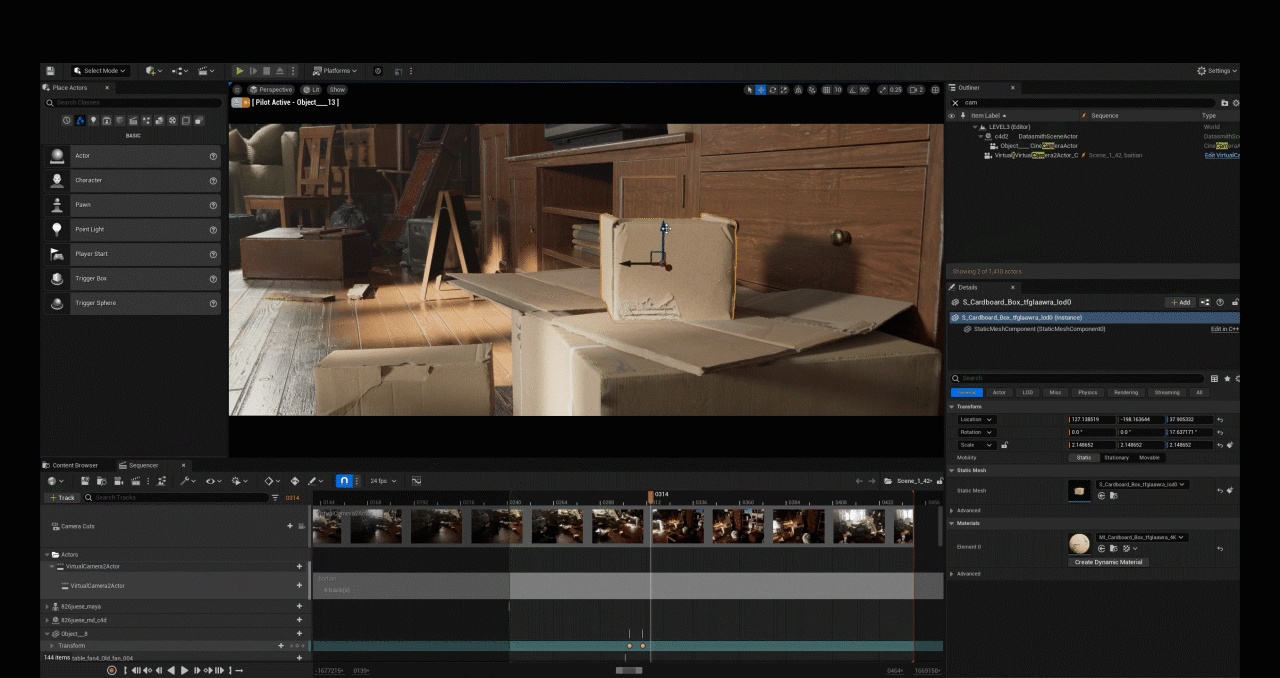Collapse the Transform section in Details
1280x678 pixels.
(x=953, y=407)
